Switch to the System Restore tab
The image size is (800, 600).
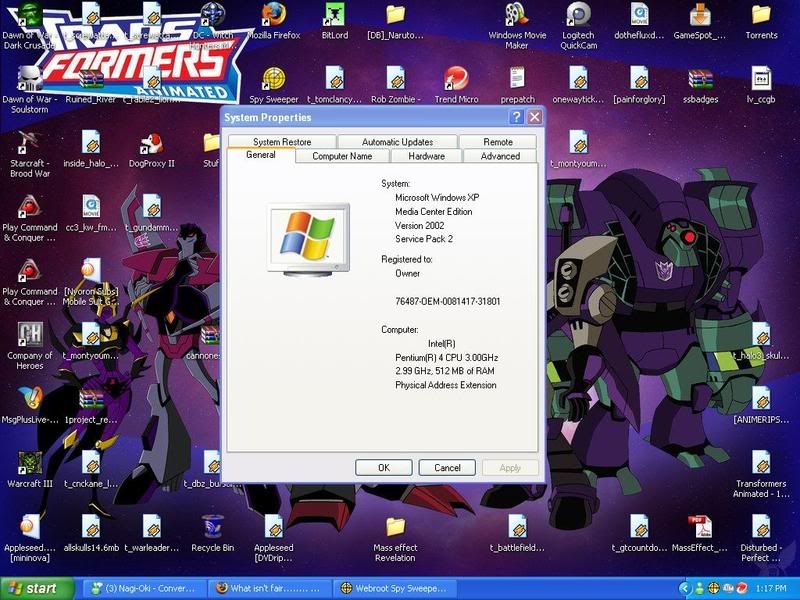282,141
